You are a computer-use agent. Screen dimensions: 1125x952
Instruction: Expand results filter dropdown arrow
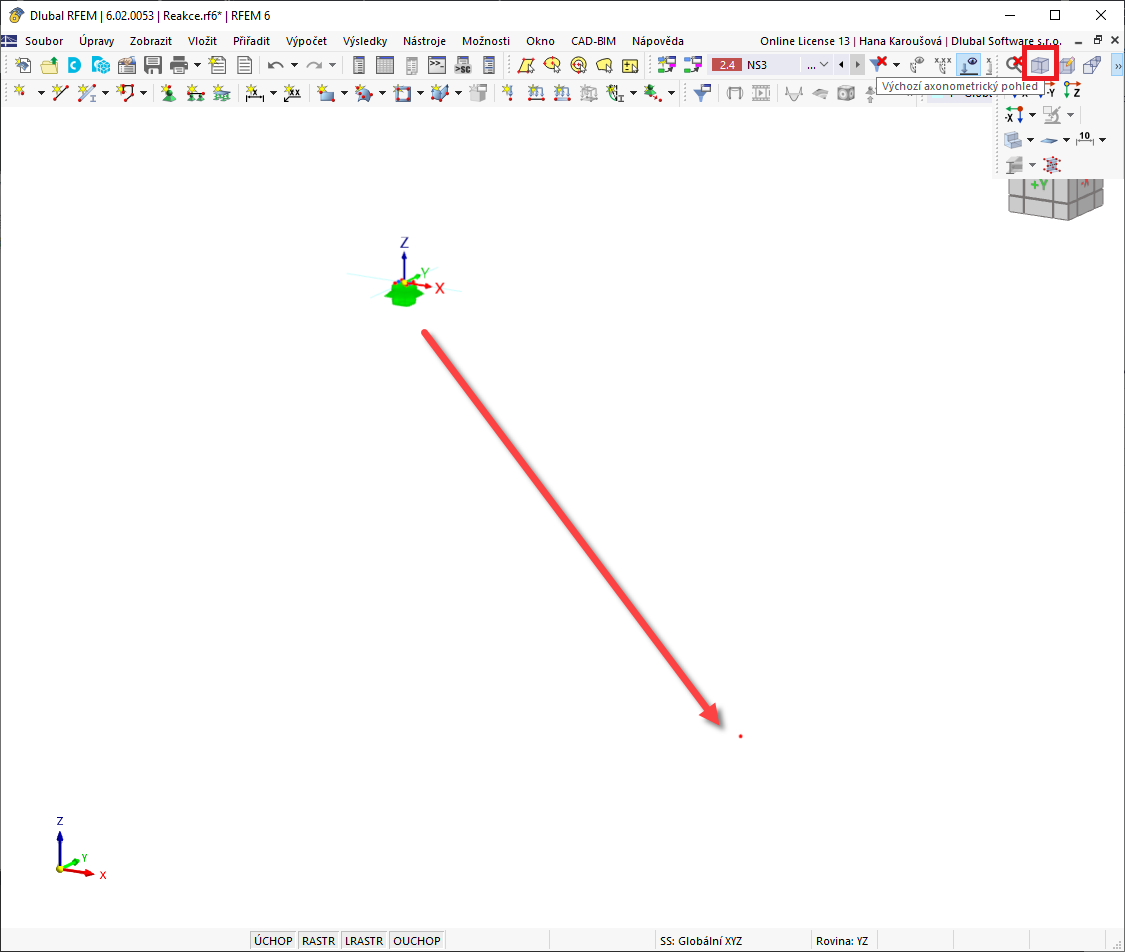(896, 65)
